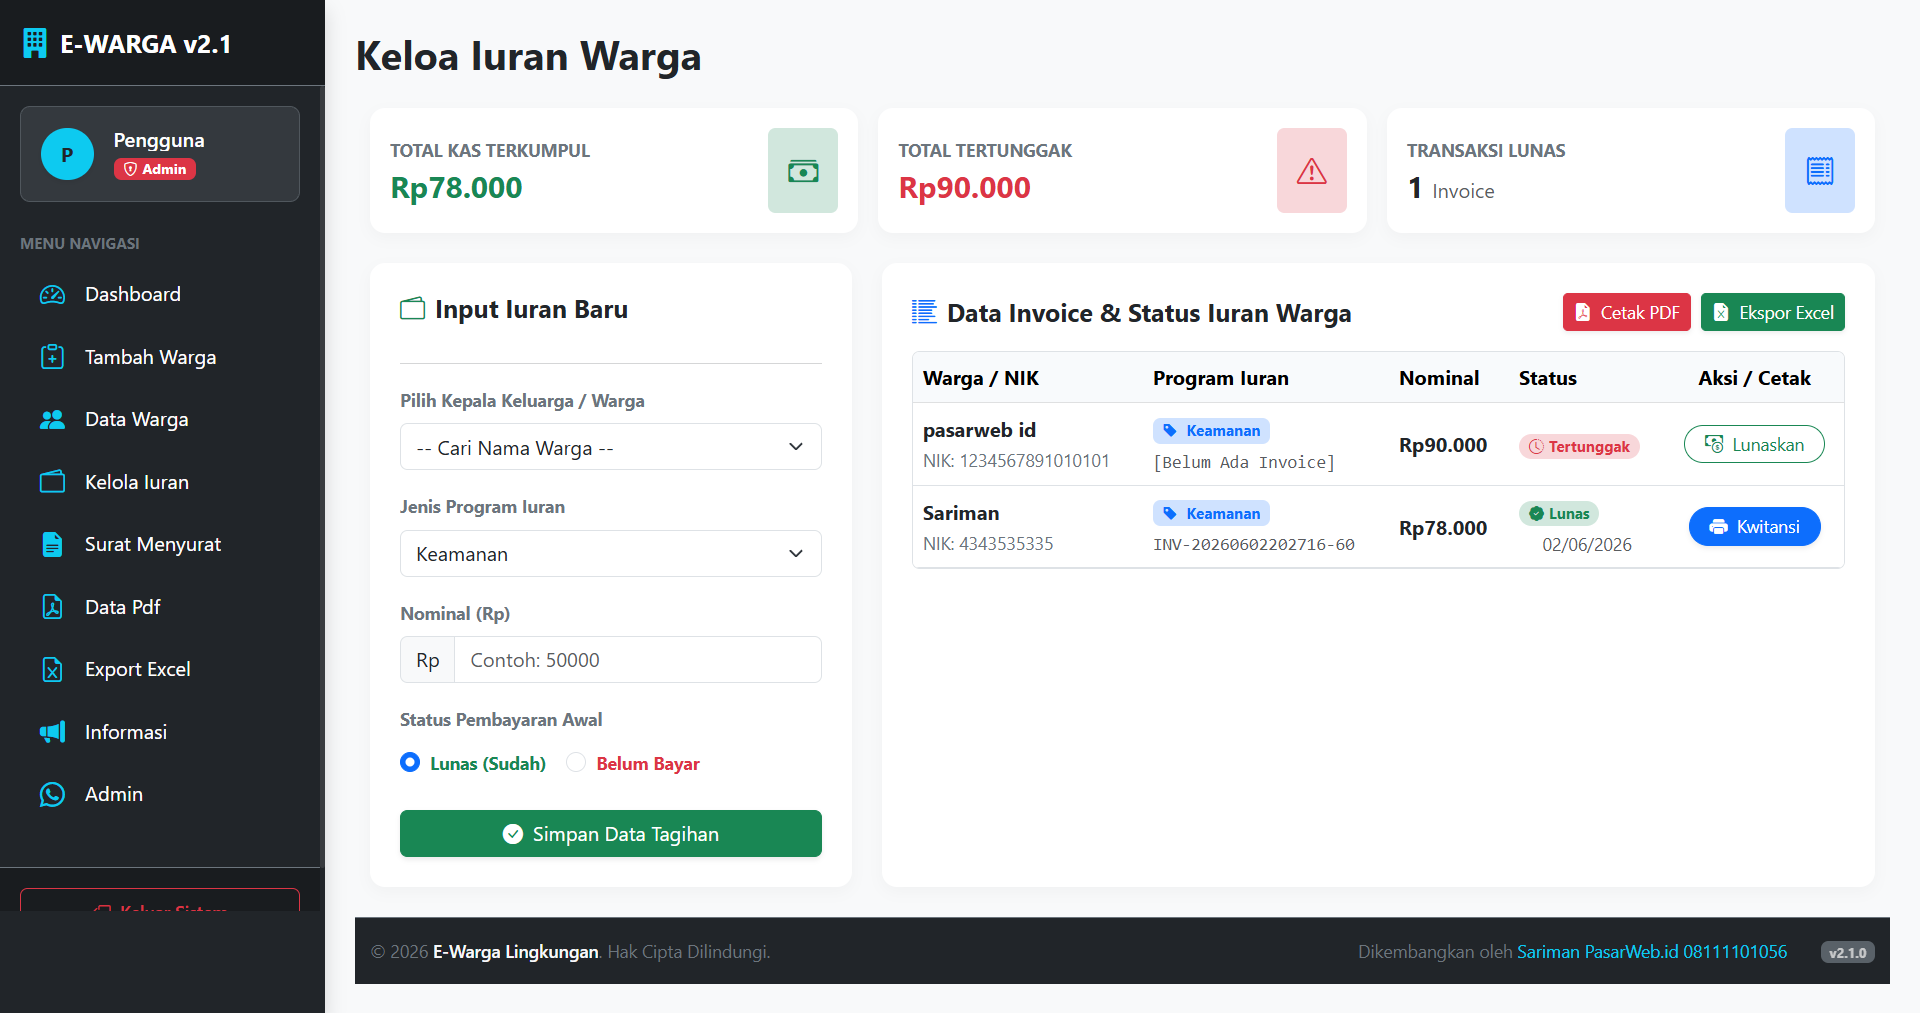Click the [Belum Ada Invoice] text
Viewport: 1920px width, 1013px height.
[x=1244, y=462]
